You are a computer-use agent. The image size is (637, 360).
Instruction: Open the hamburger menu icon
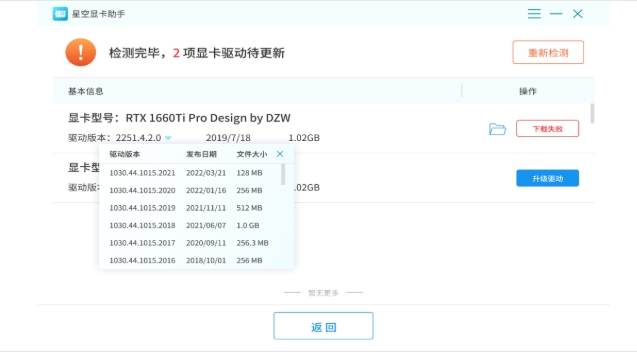(x=534, y=14)
